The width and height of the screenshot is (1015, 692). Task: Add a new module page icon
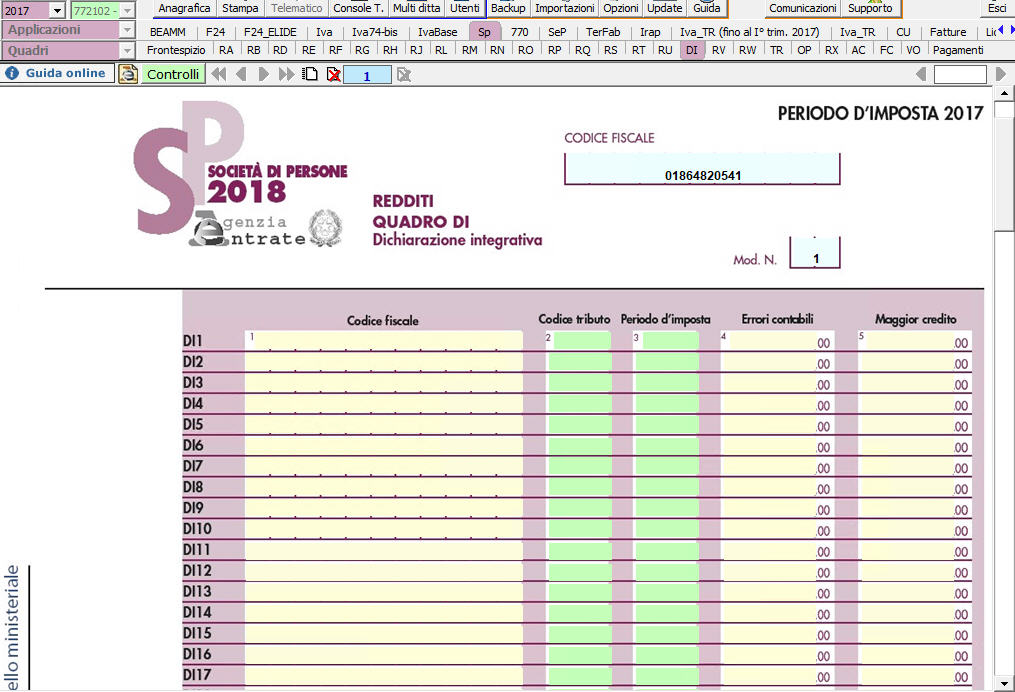pyautogui.click(x=311, y=74)
